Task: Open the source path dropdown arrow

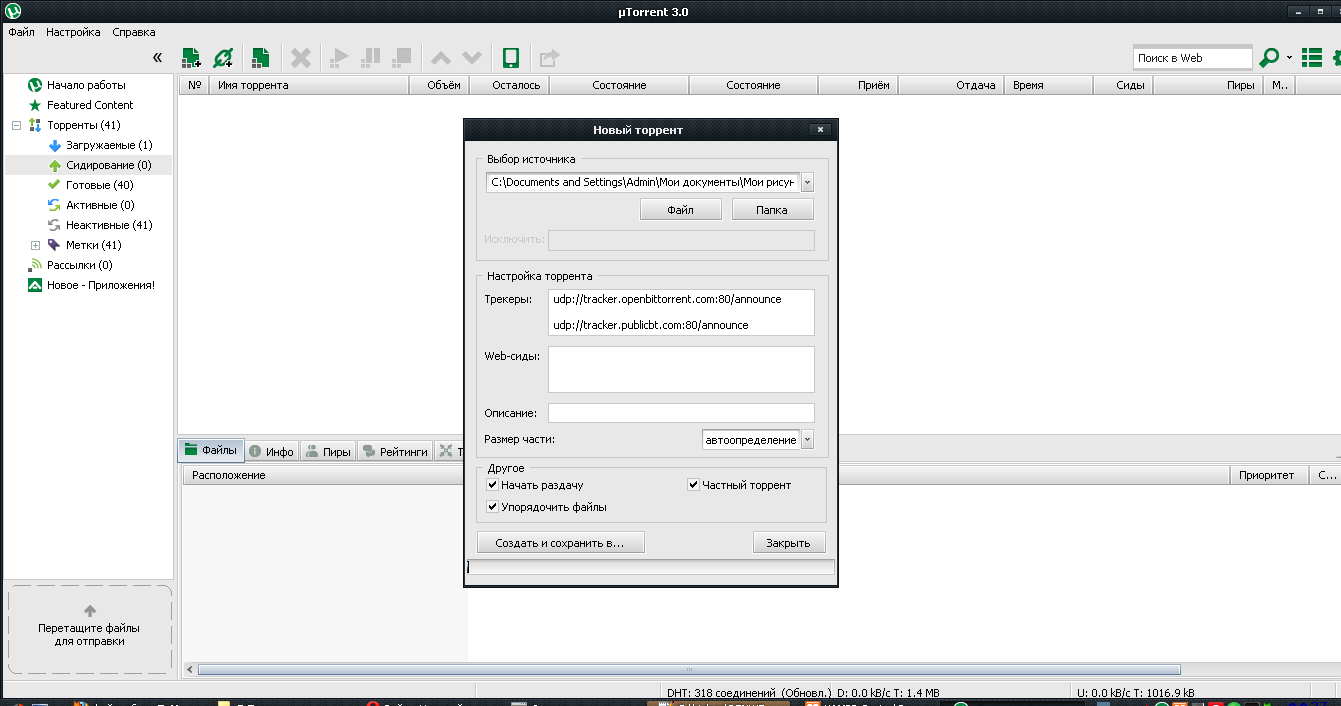Action: tap(808, 182)
